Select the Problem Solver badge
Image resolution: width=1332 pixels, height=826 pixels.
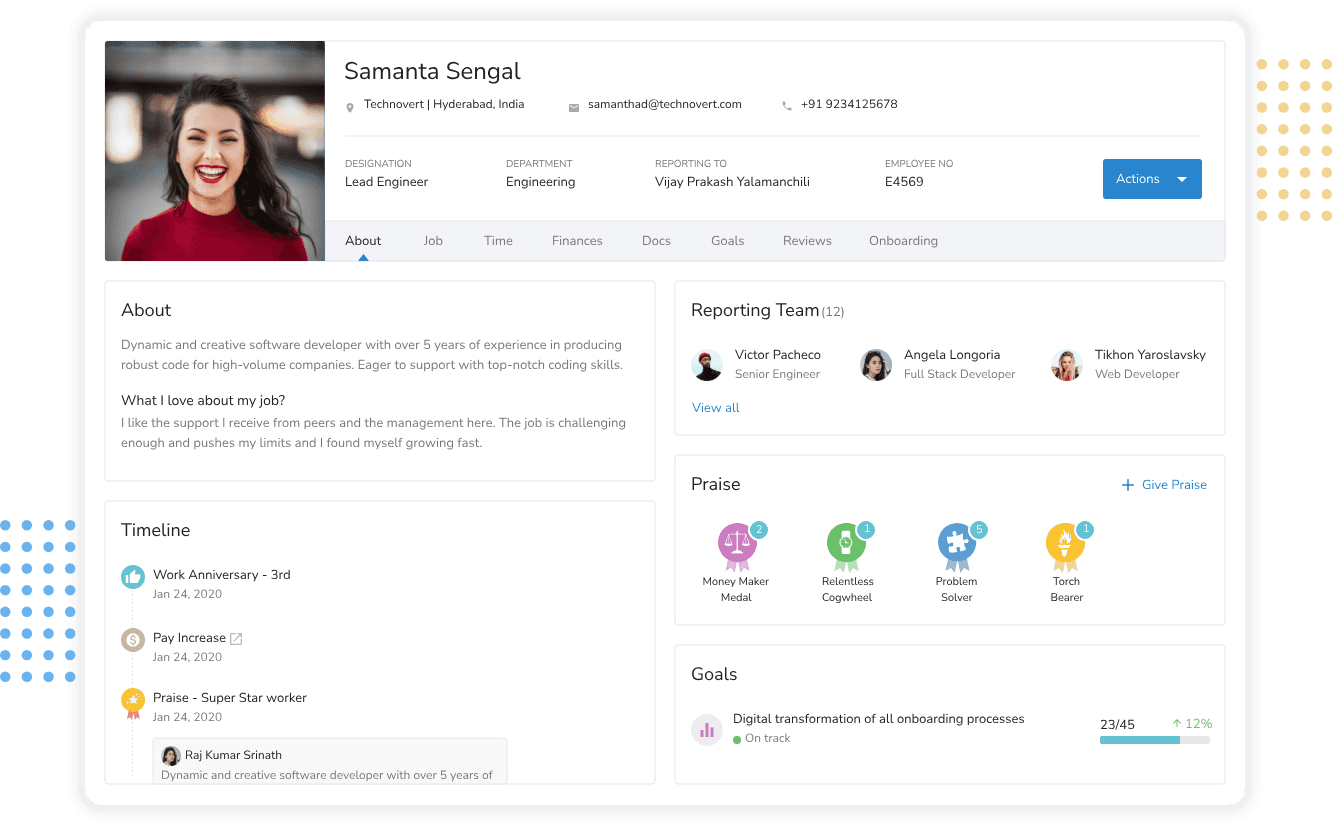pyautogui.click(x=957, y=546)
